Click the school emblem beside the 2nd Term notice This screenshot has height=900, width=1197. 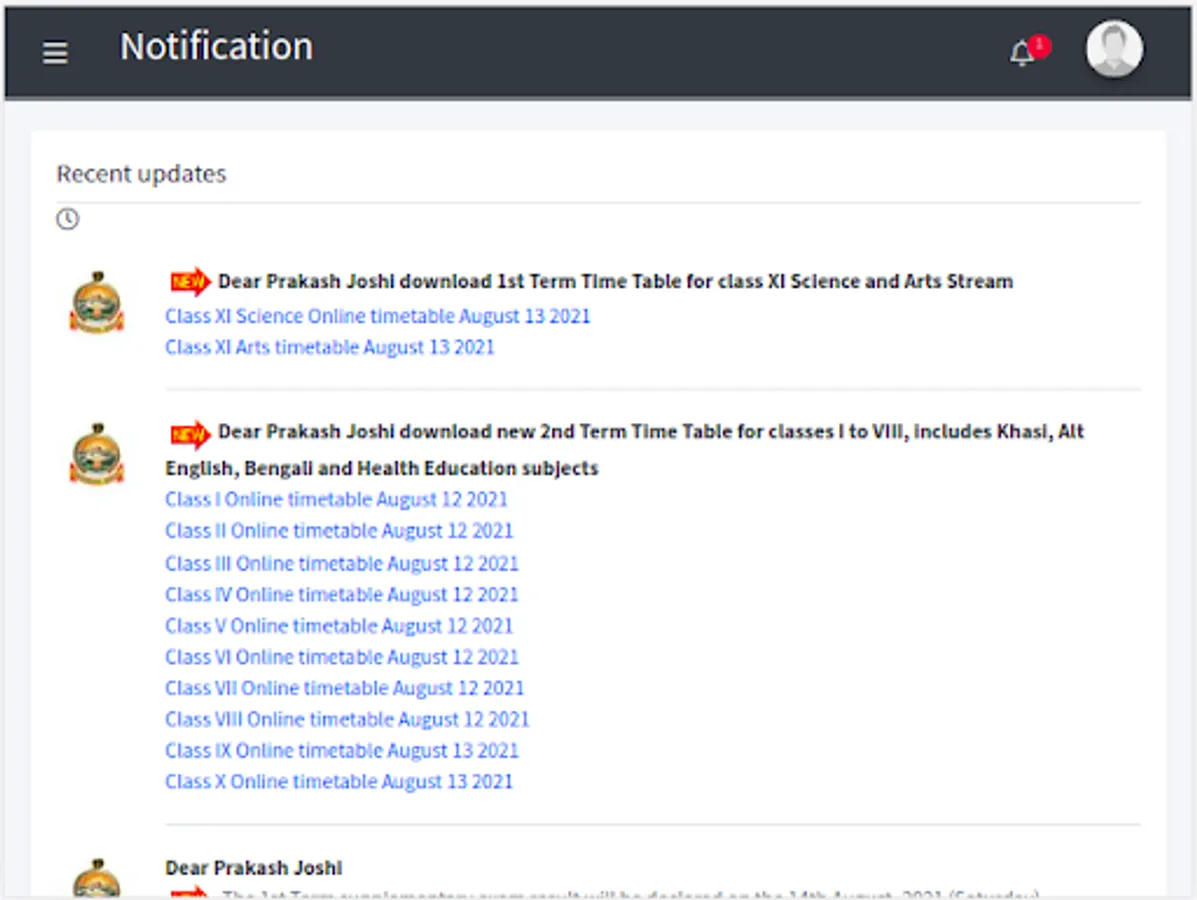[x=97, y=455]
